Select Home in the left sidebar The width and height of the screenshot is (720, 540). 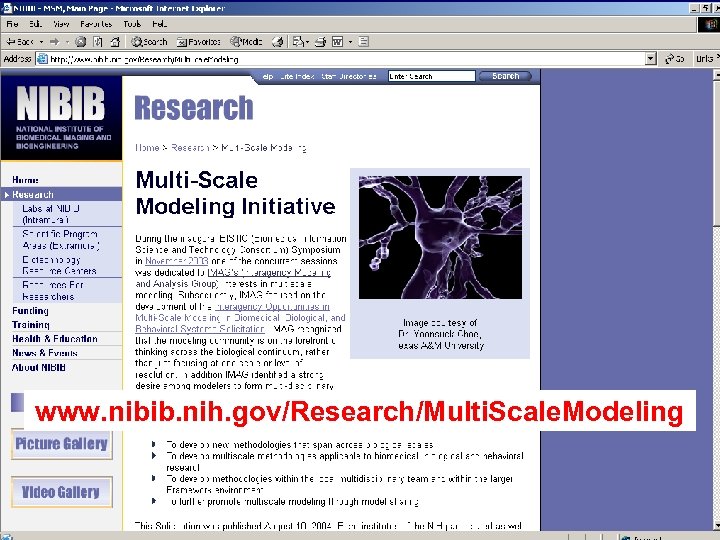tap(25, 180)
